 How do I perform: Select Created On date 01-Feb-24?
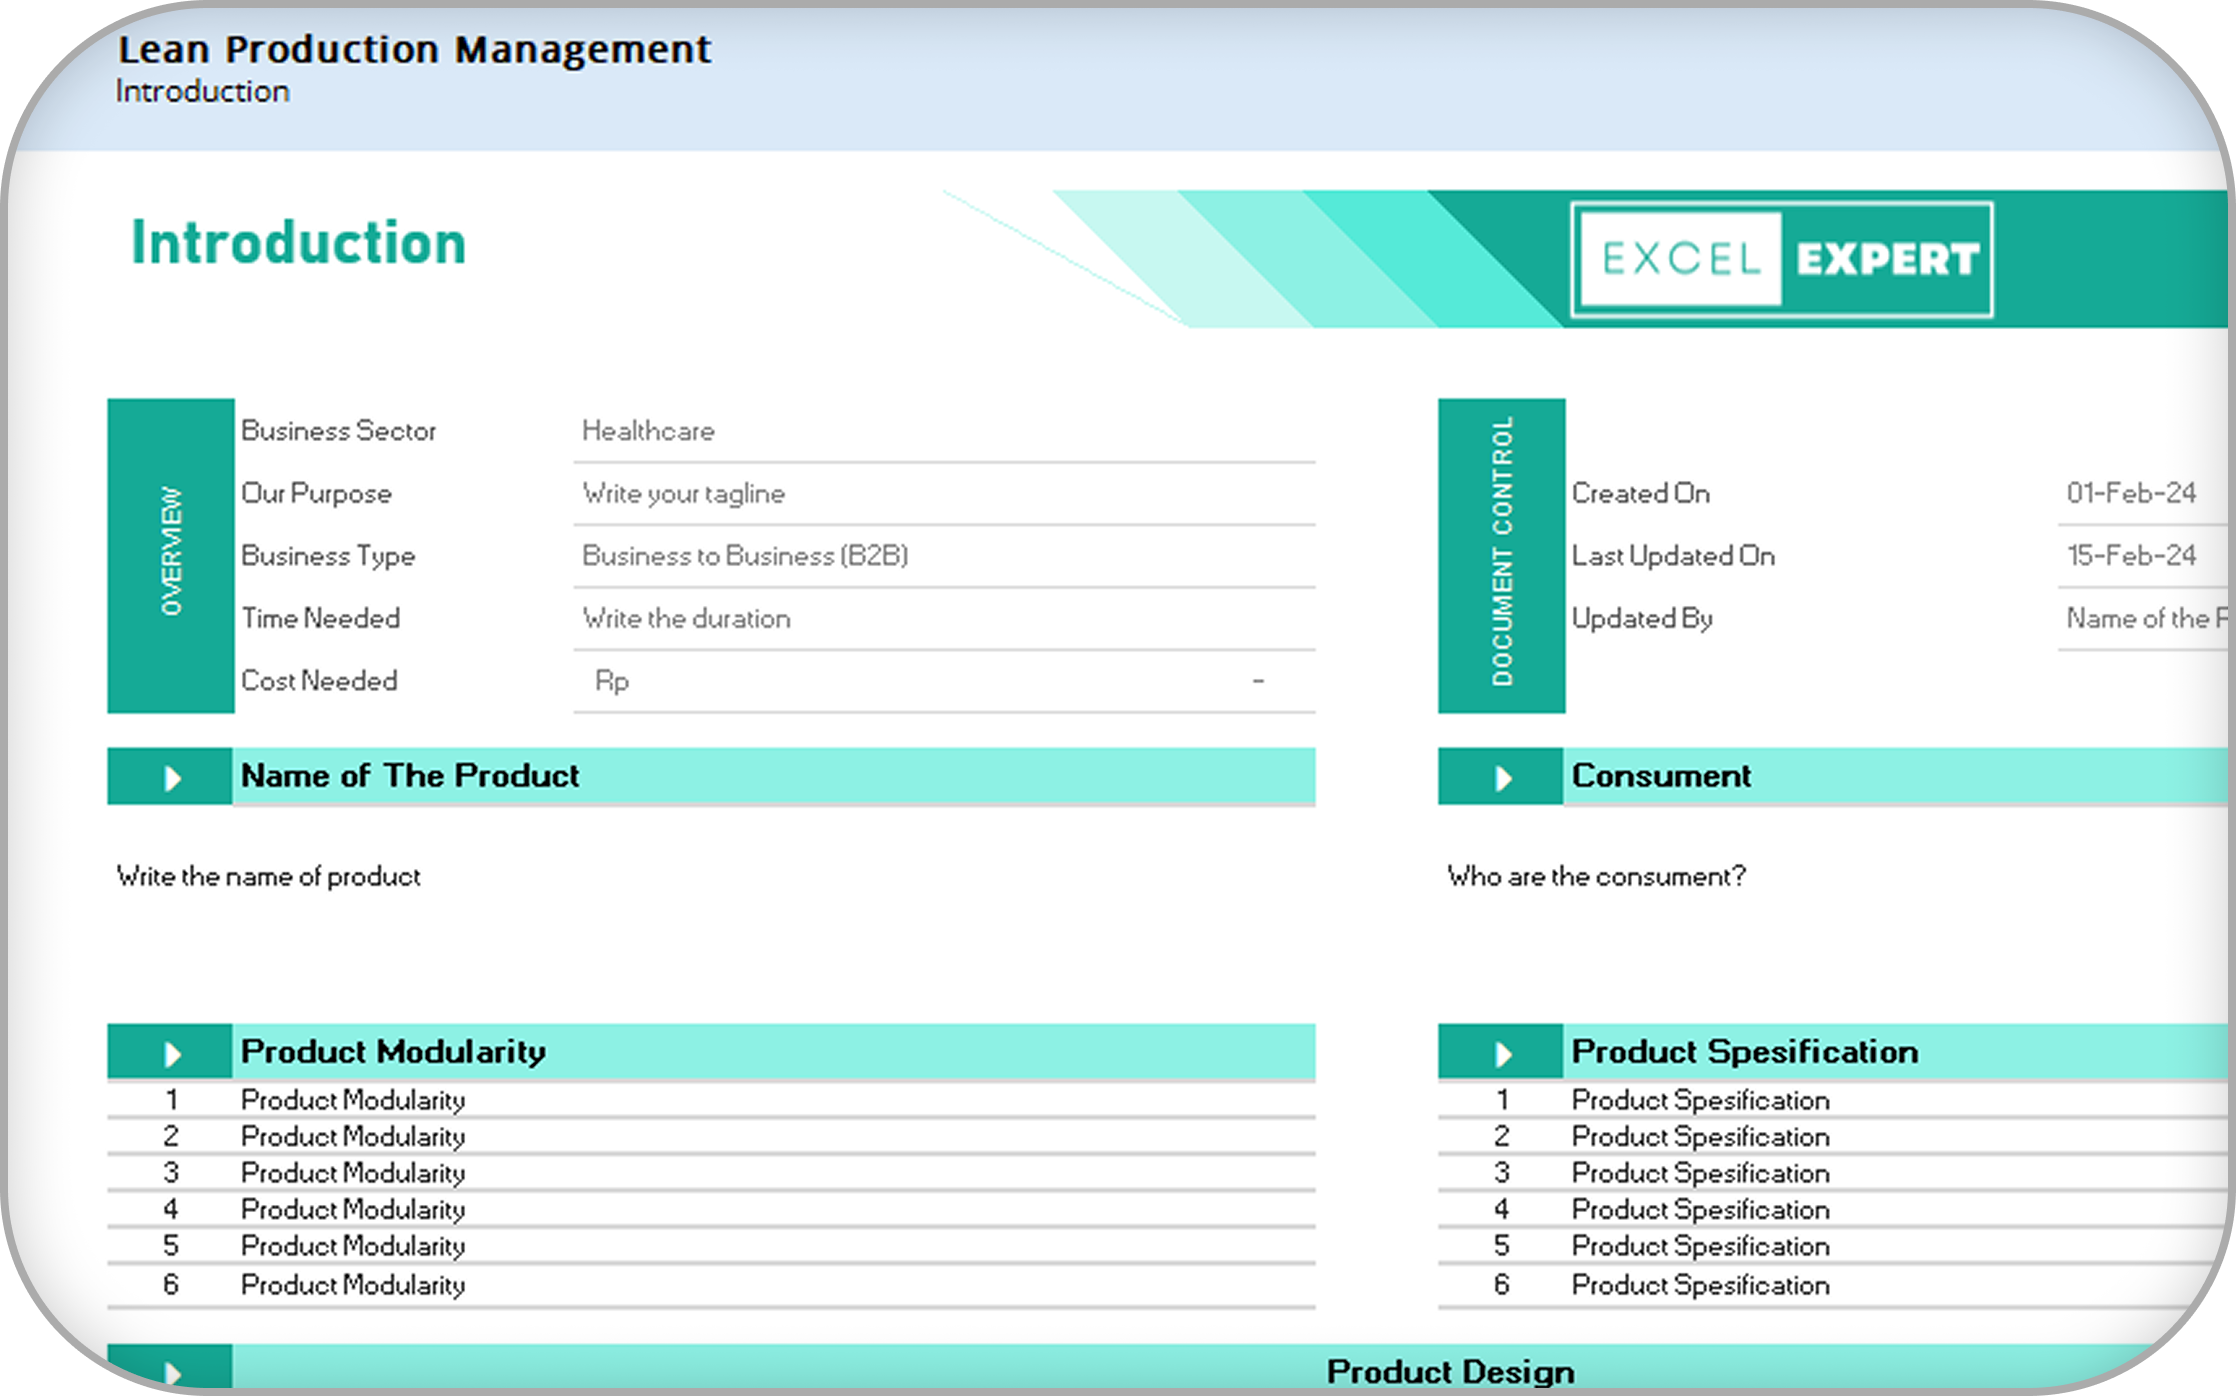(x=2131, y=493)
